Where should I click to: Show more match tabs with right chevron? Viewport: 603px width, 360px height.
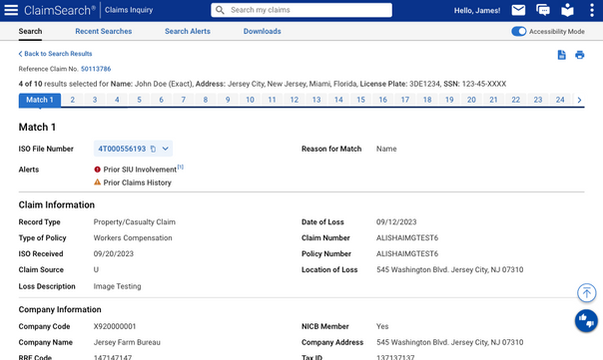(x=579, y=100)
